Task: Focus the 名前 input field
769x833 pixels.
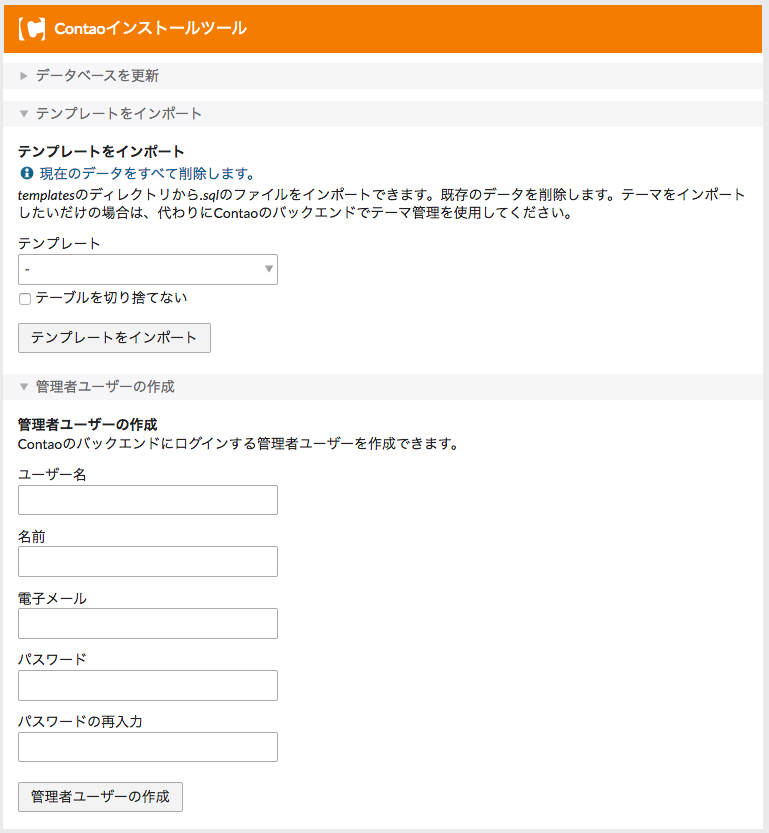Action: pyautogui.click(x=148, y=562)
